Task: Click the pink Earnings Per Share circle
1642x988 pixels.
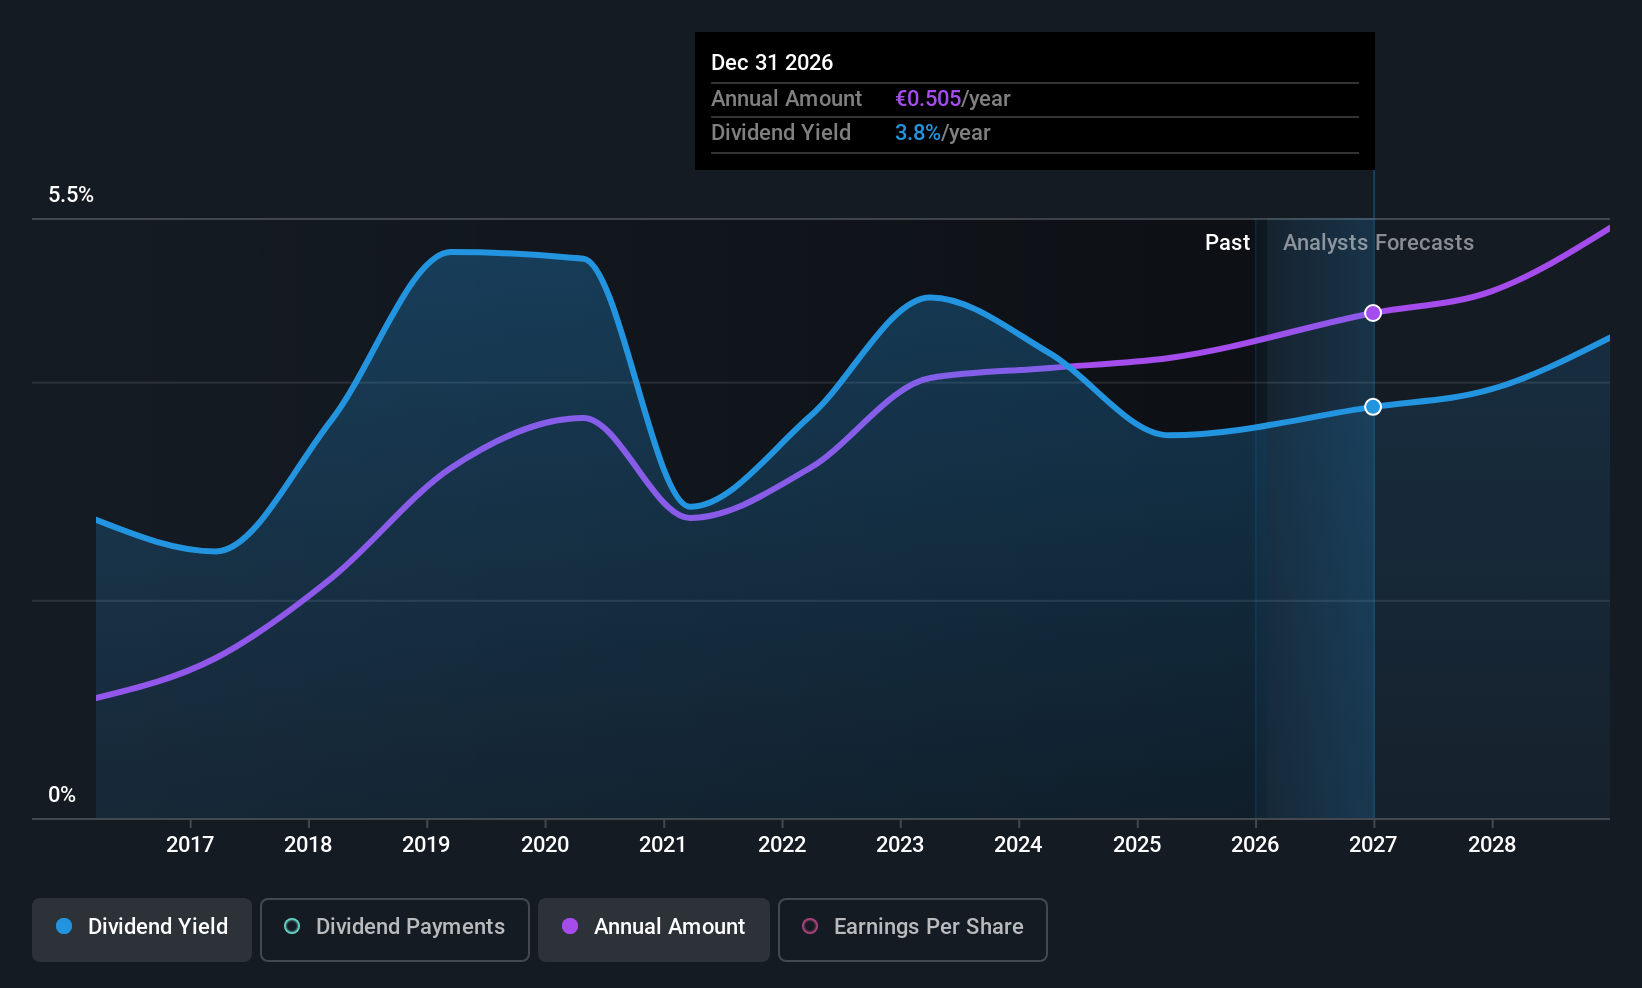Action: [810, 926]
